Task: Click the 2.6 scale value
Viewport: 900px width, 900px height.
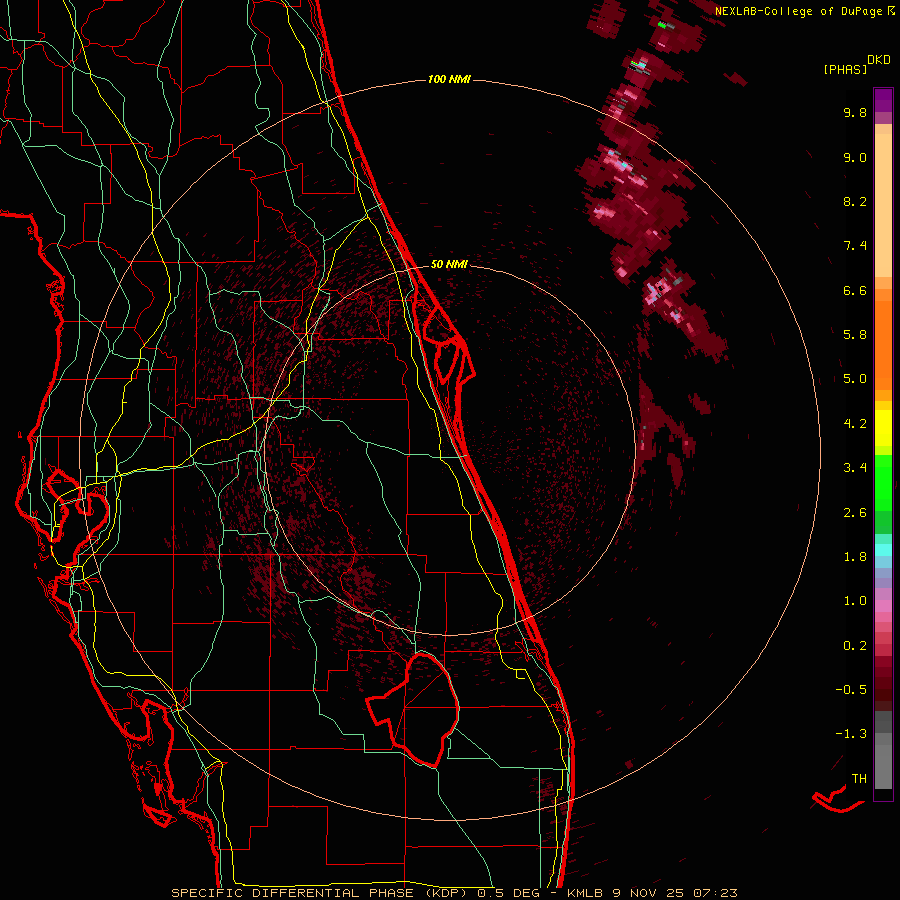Action: 855,513
